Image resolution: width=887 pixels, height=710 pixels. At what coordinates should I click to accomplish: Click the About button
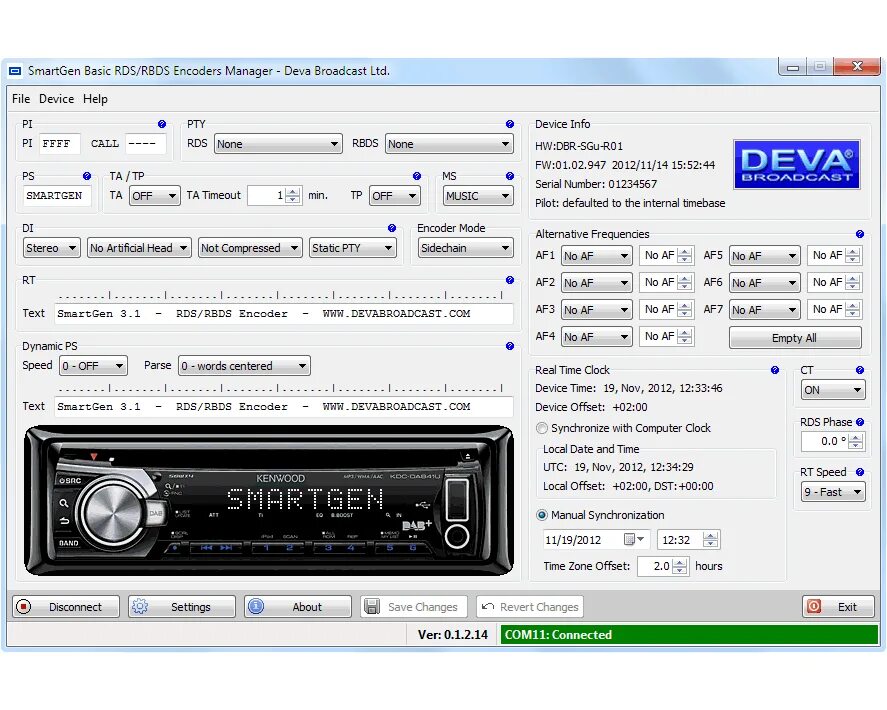coord(298,606)
